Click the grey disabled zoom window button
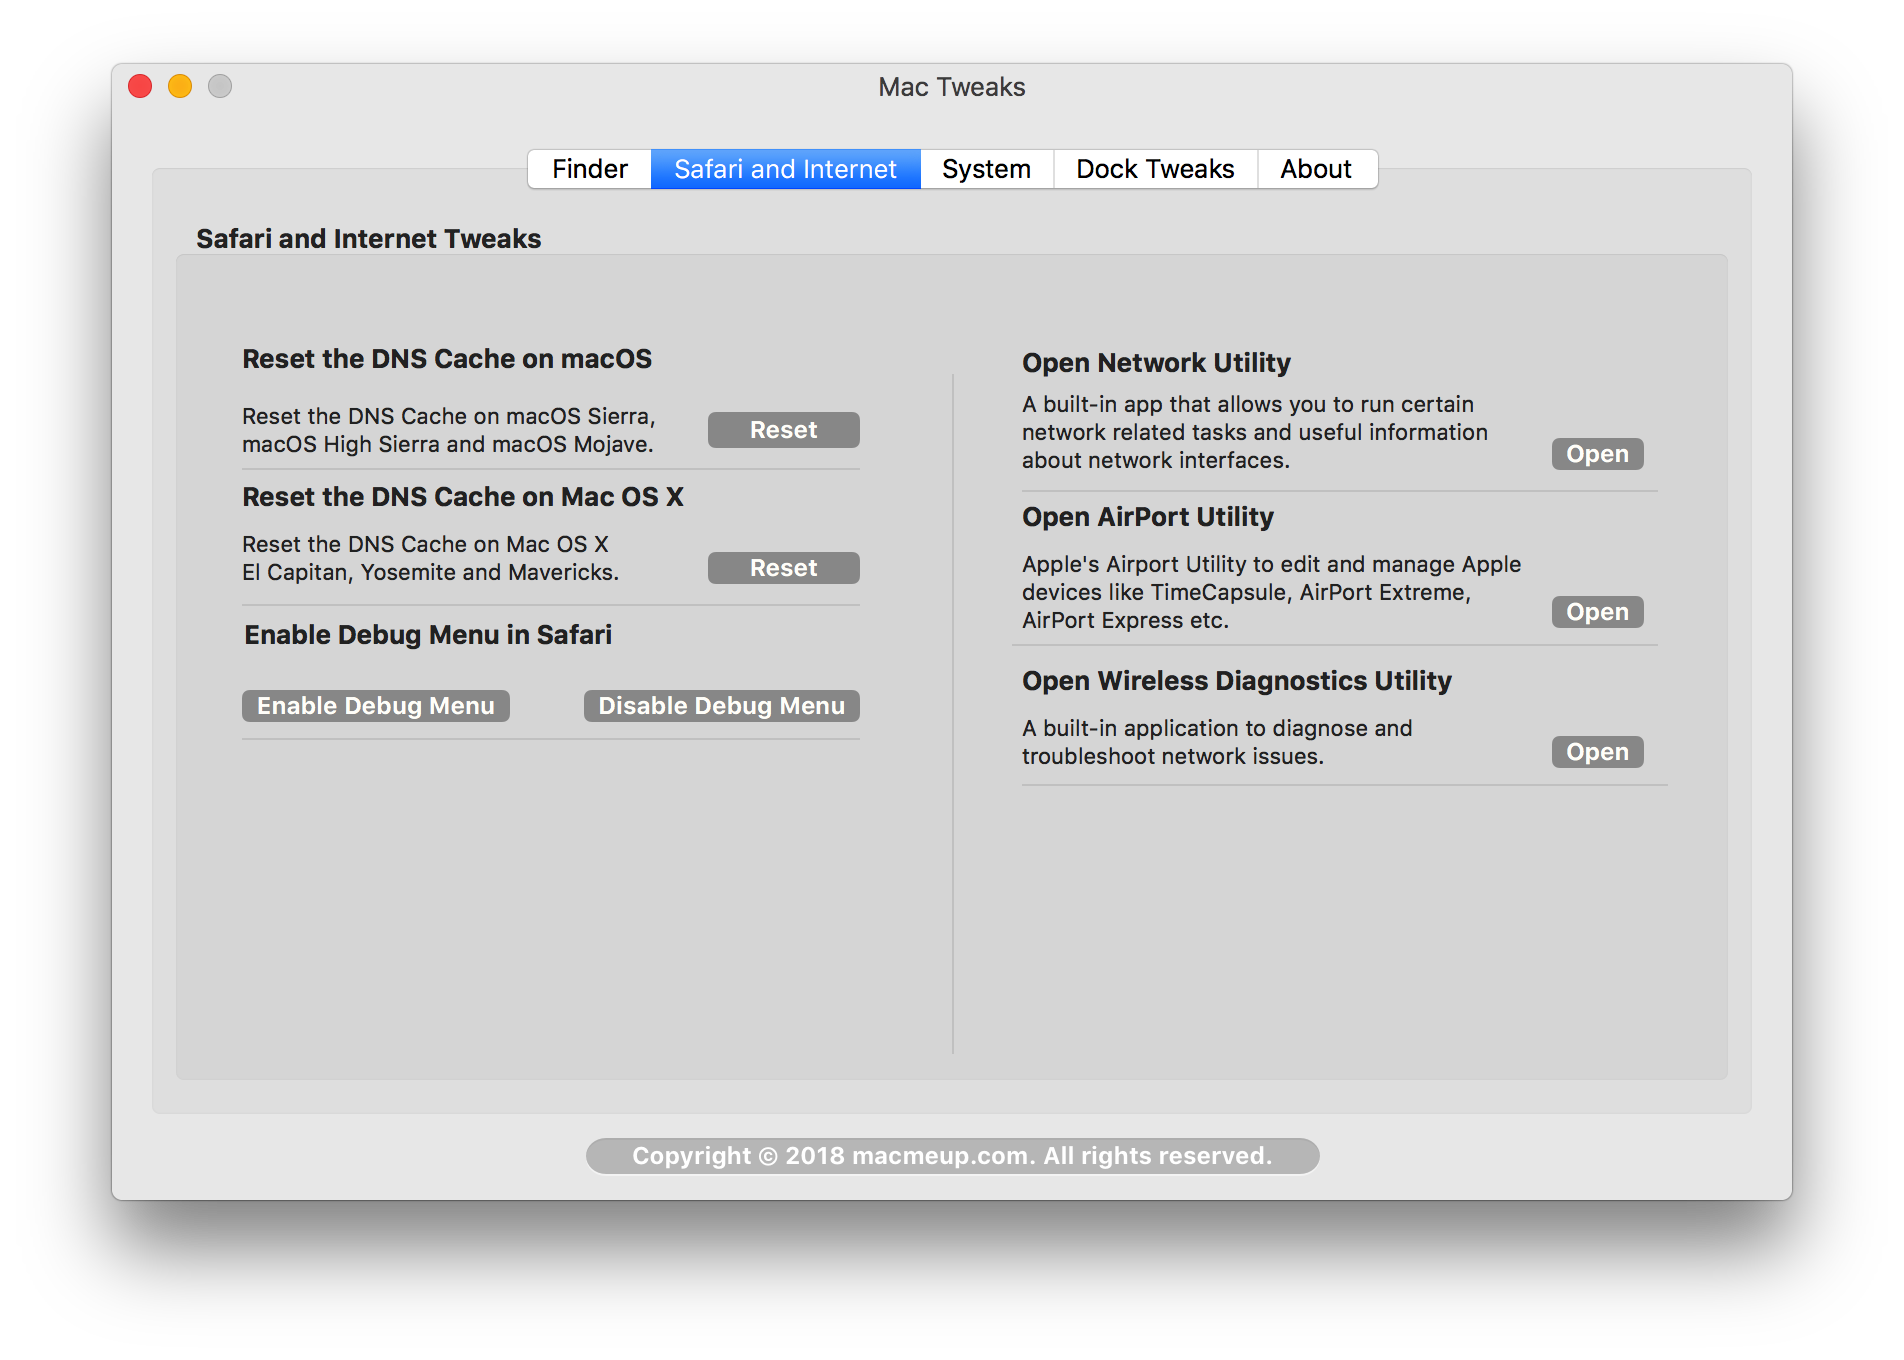1904x1360 pixels. (x=220, y=87)
